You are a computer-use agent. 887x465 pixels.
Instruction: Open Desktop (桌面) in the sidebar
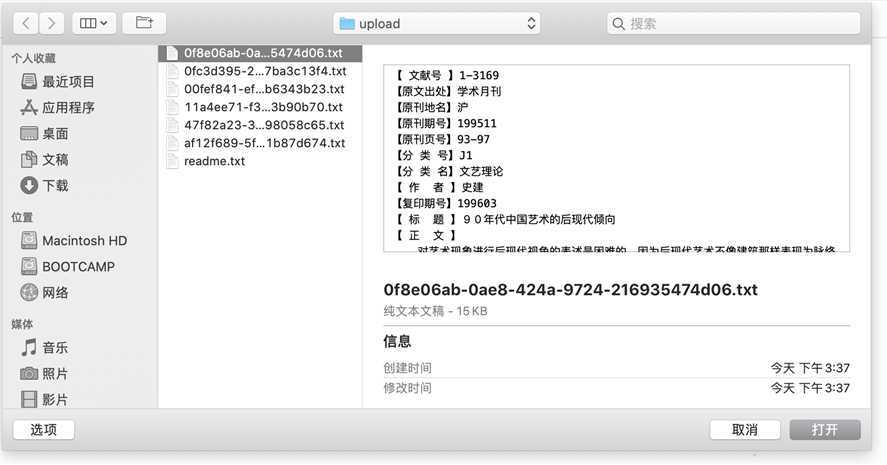[44, 134]
